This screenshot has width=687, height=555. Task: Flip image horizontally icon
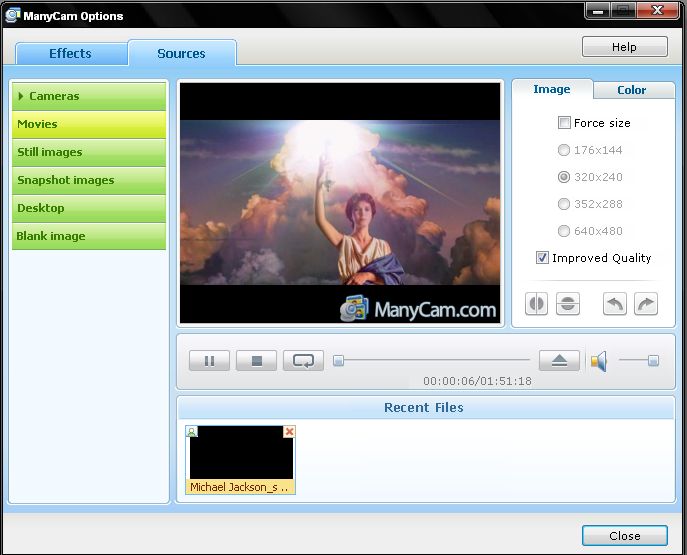pyautogui.click(x=536, y=304)
